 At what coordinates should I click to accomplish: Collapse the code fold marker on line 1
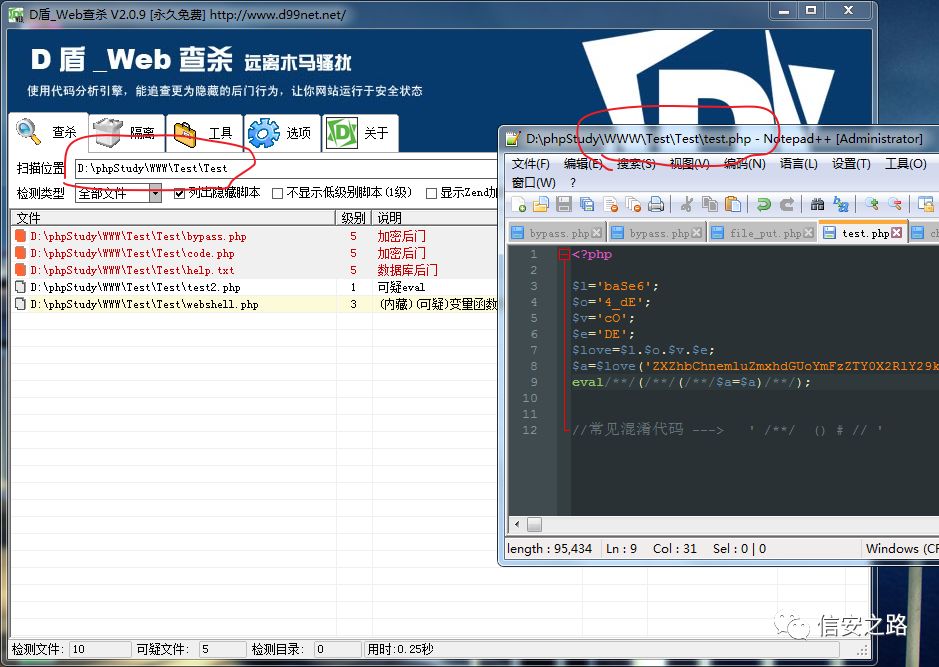[564, 254]
